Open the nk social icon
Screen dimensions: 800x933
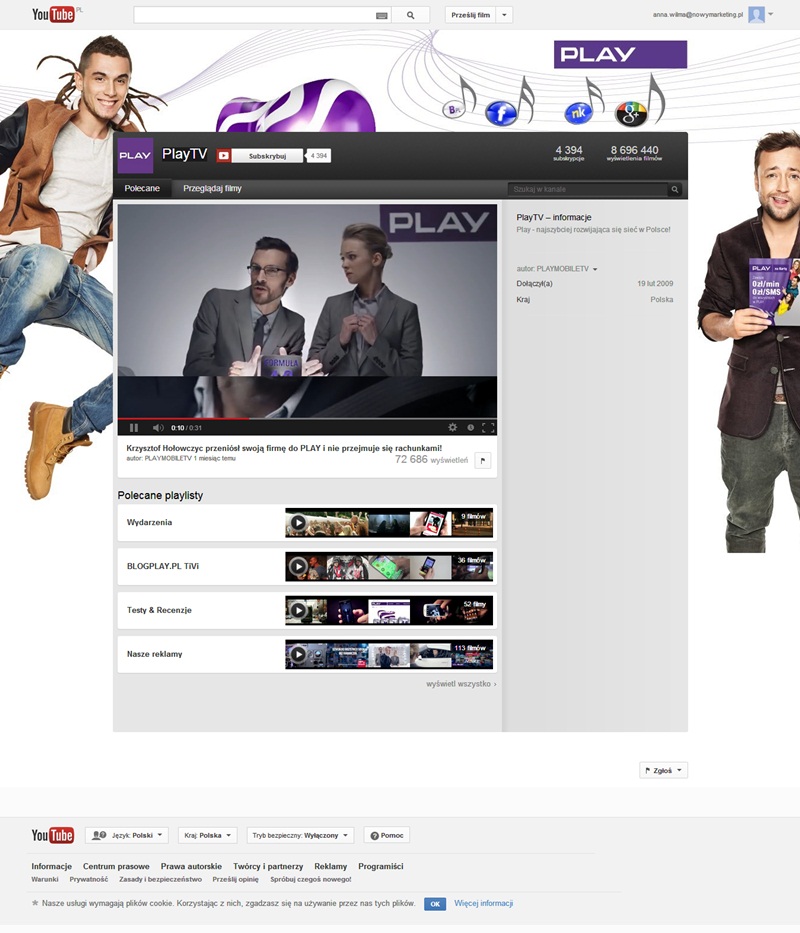coord(578,112)
